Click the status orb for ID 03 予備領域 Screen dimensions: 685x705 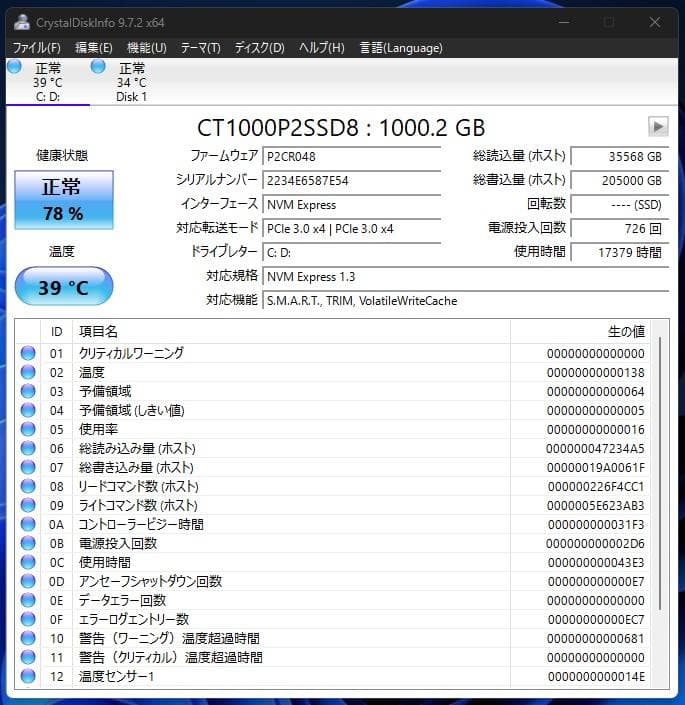pos(28,391)
